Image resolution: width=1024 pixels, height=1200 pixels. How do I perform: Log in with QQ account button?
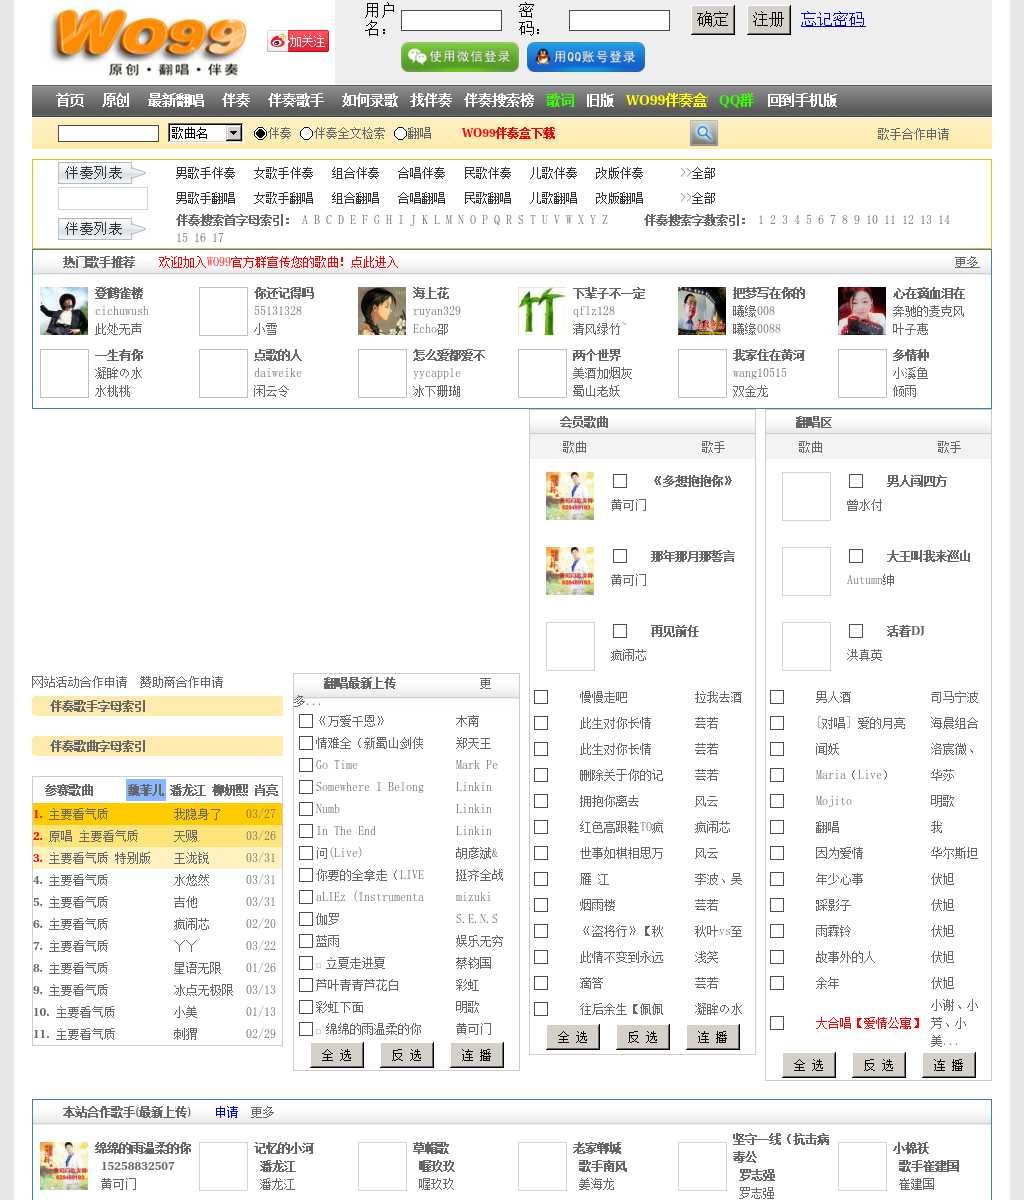click(586, 57)
